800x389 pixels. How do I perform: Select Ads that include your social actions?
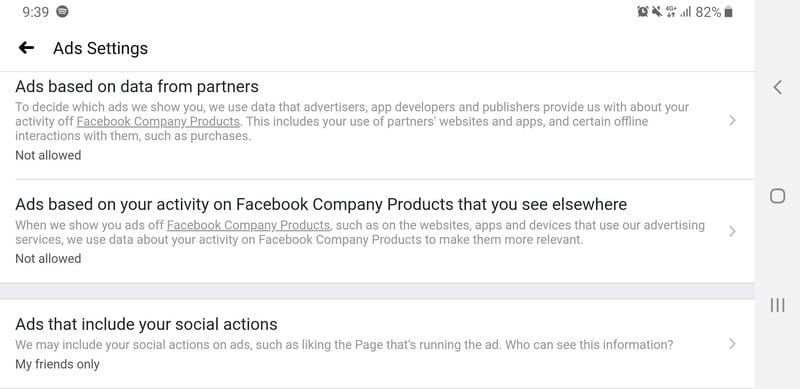coord(146,324)
